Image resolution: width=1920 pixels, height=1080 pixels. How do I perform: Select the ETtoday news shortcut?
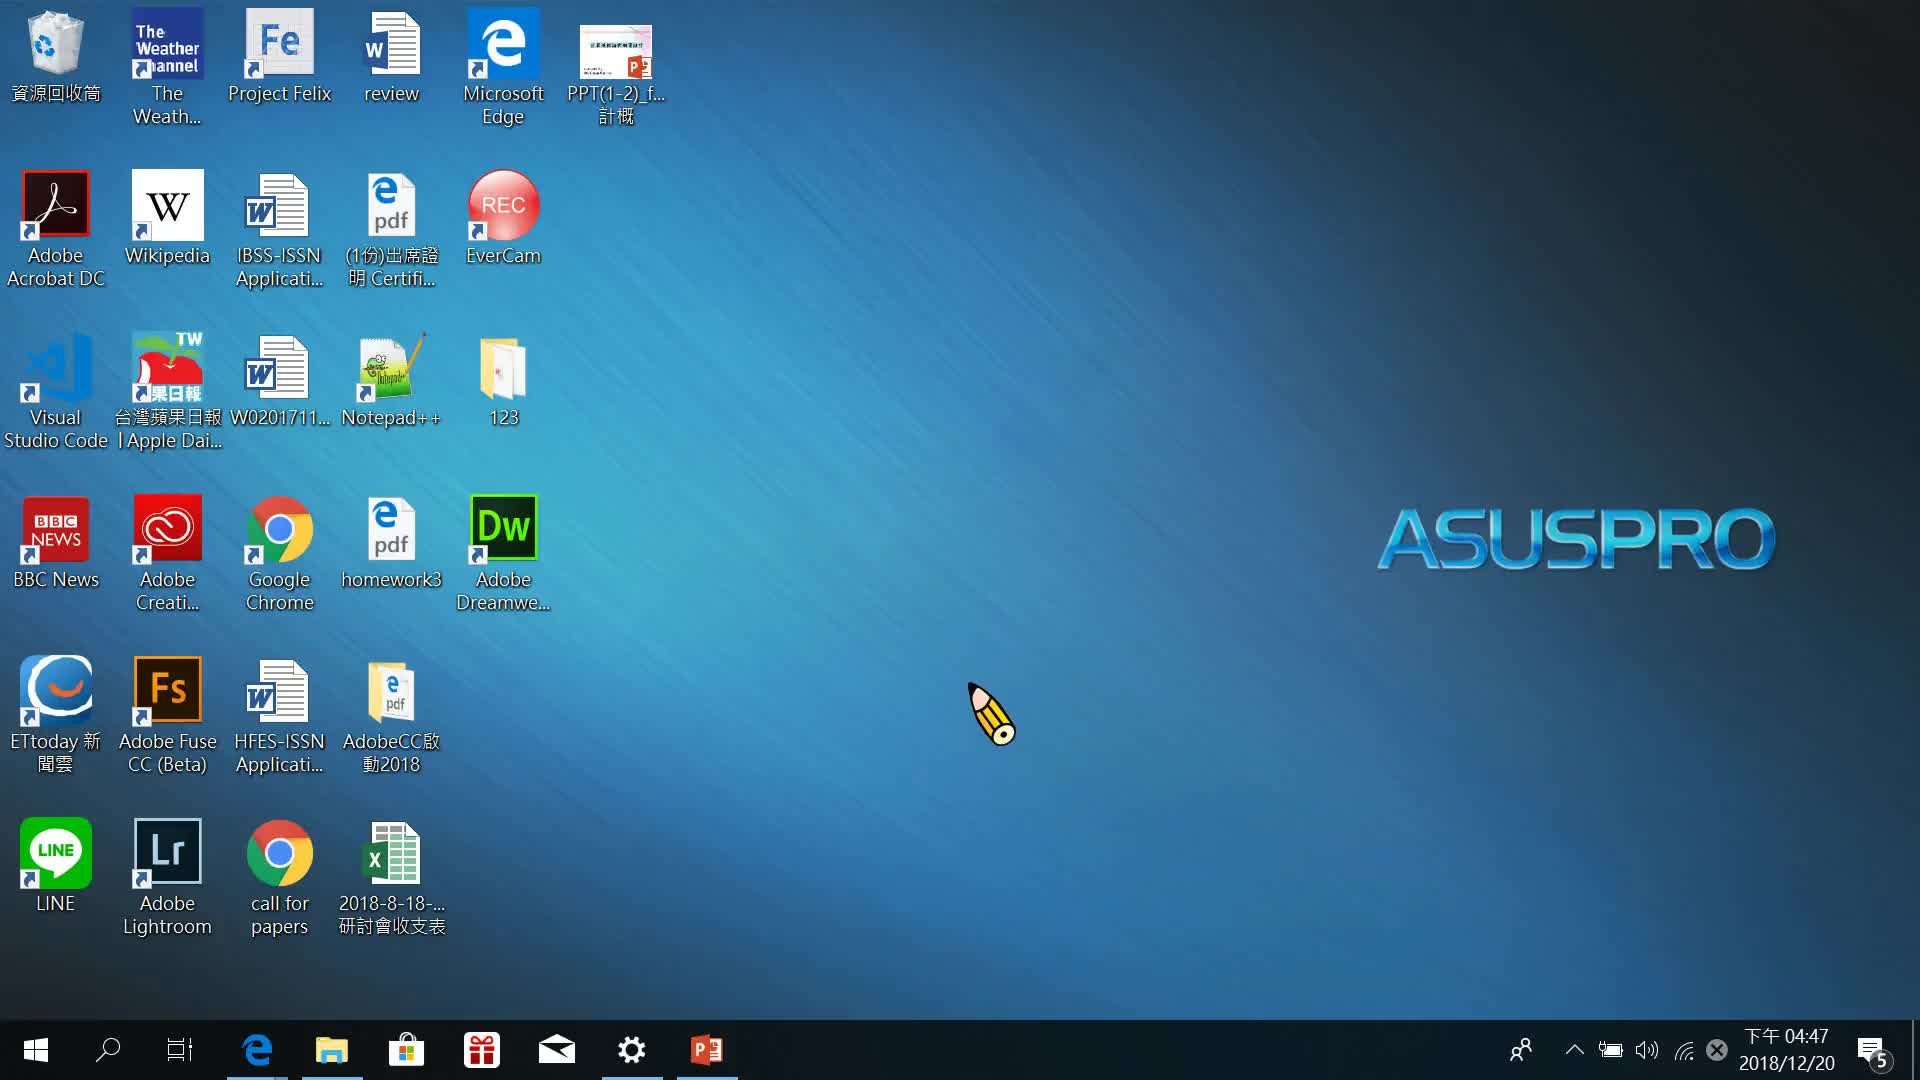[56, 715]
